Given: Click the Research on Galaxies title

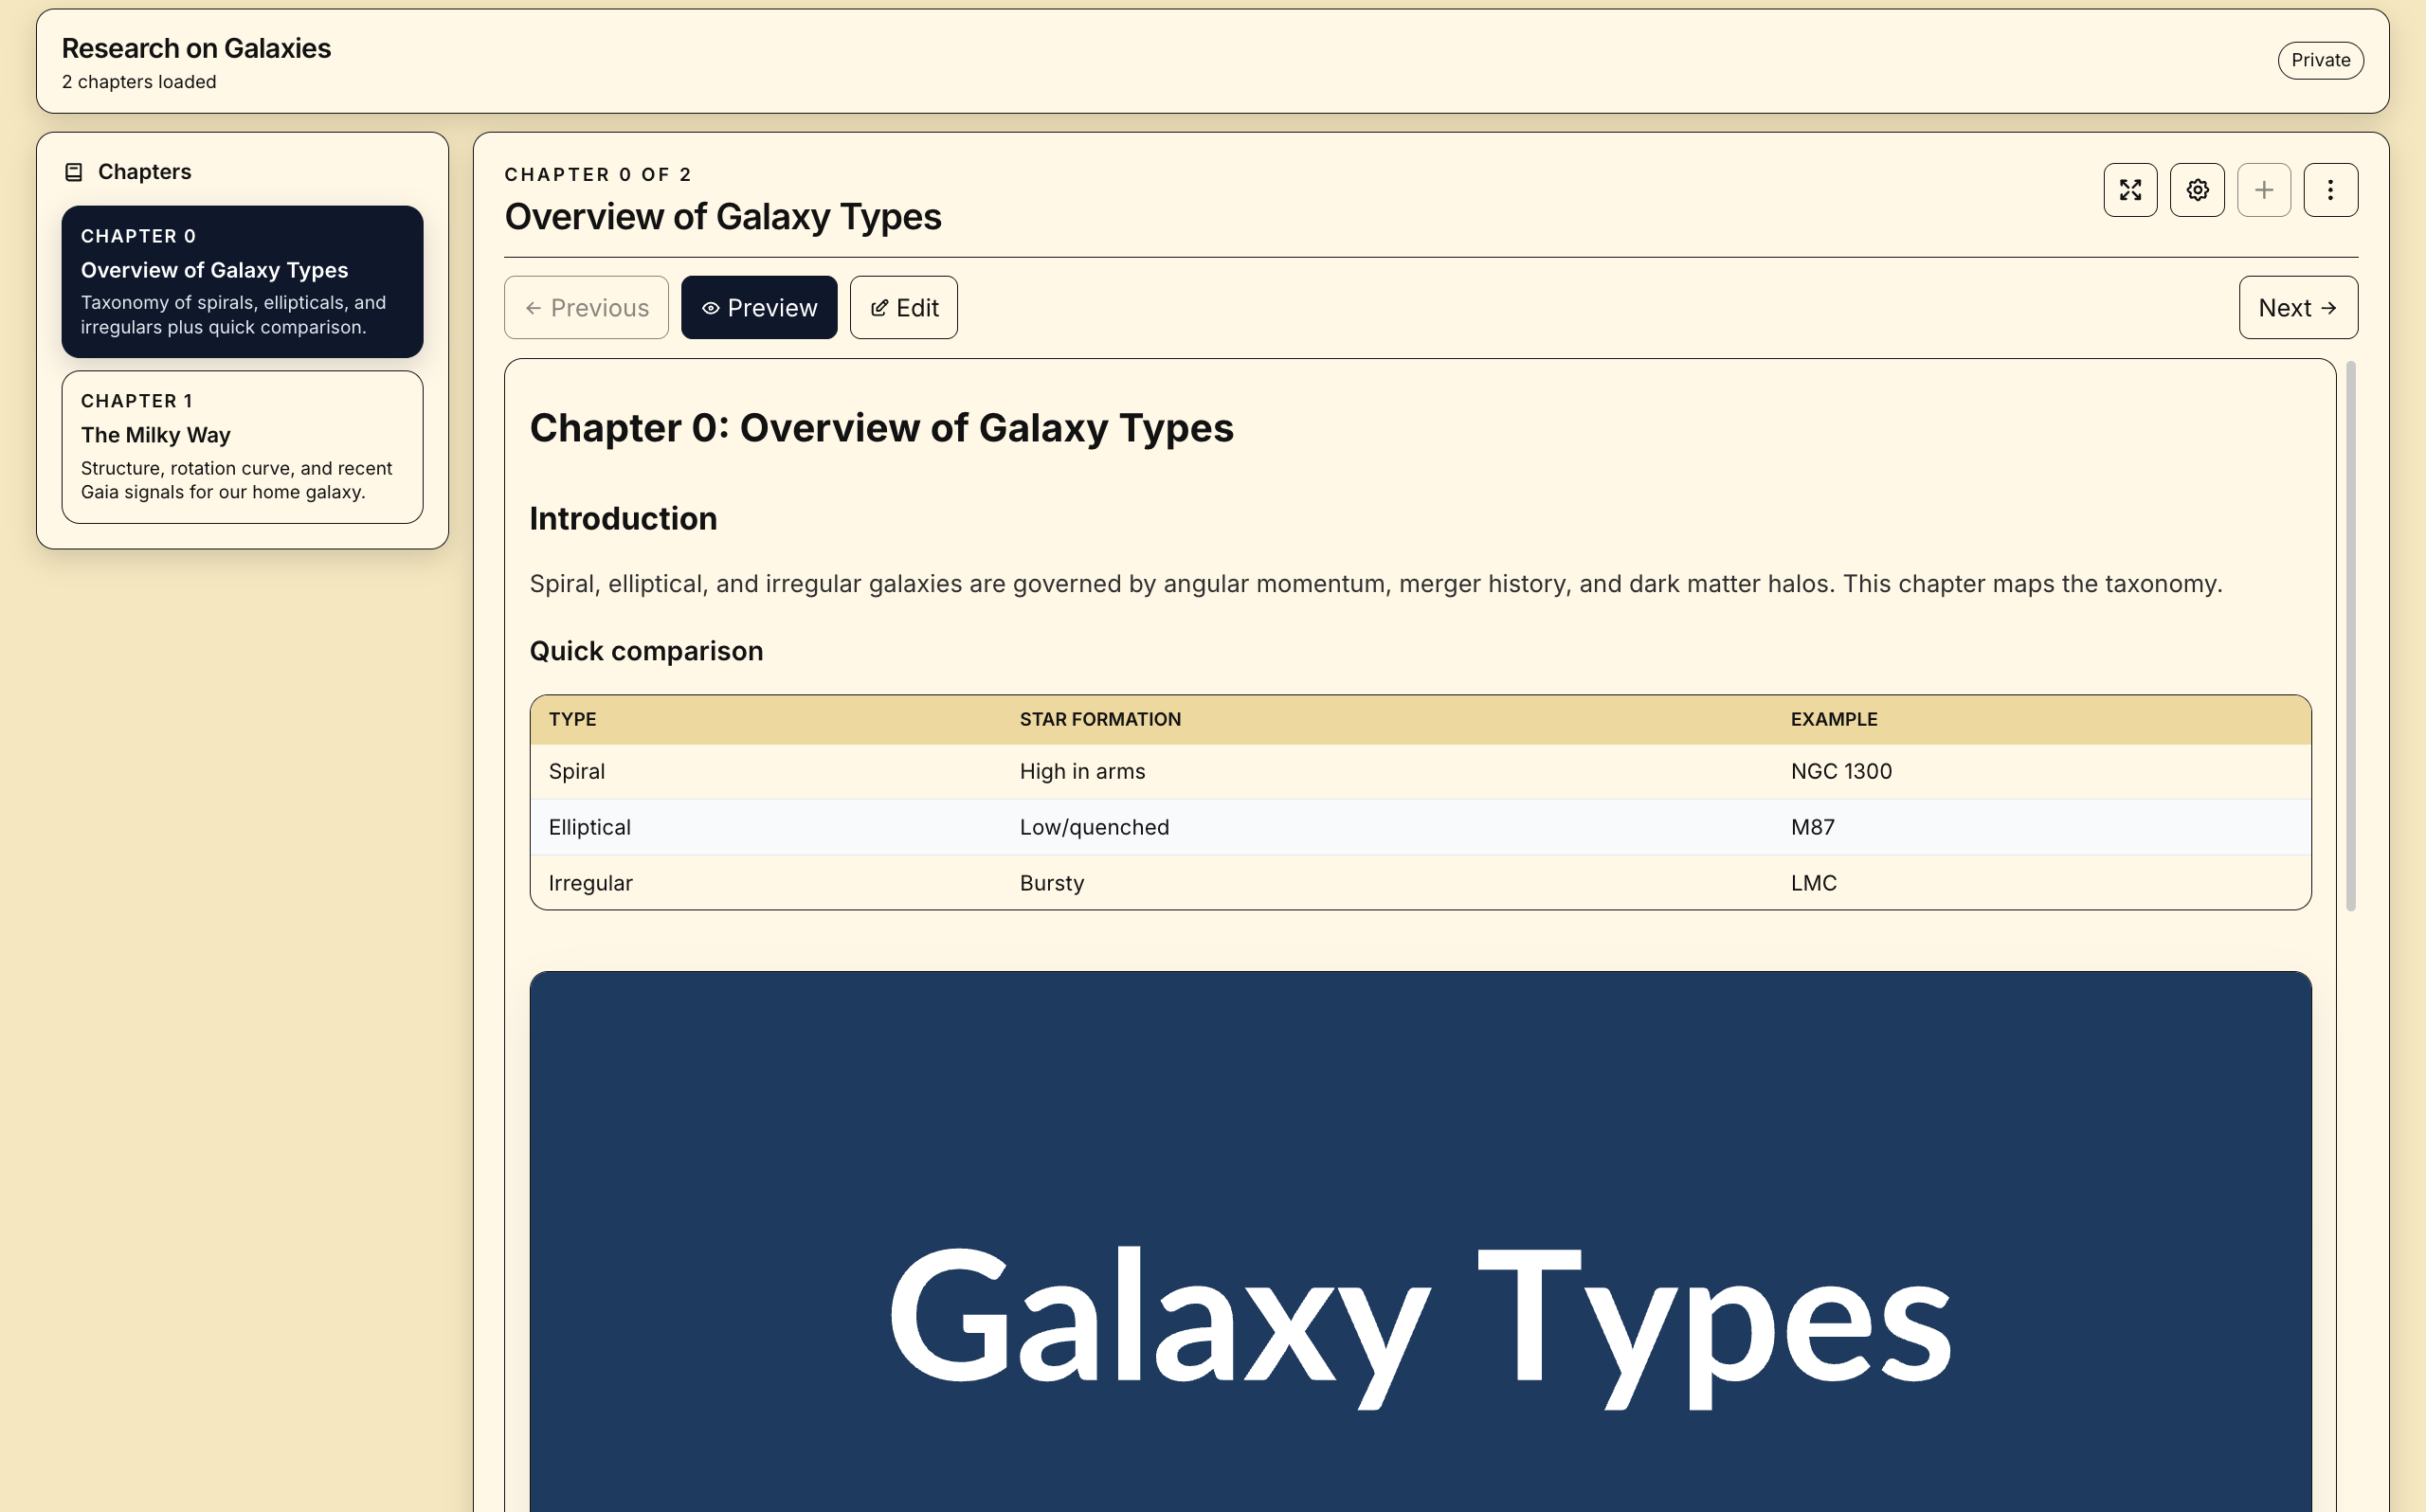Looking at the screenshot, I should coord(196,48).
